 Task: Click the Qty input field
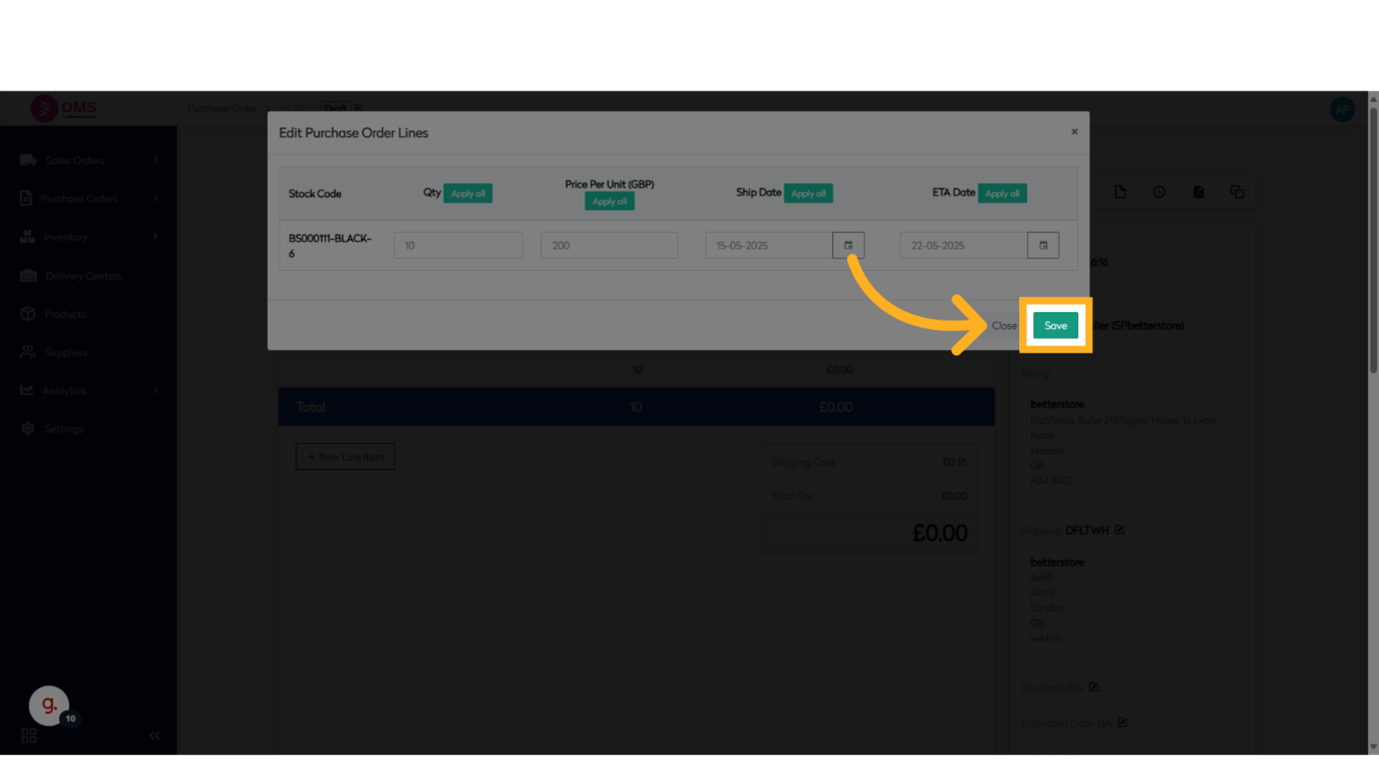point(458,245)
